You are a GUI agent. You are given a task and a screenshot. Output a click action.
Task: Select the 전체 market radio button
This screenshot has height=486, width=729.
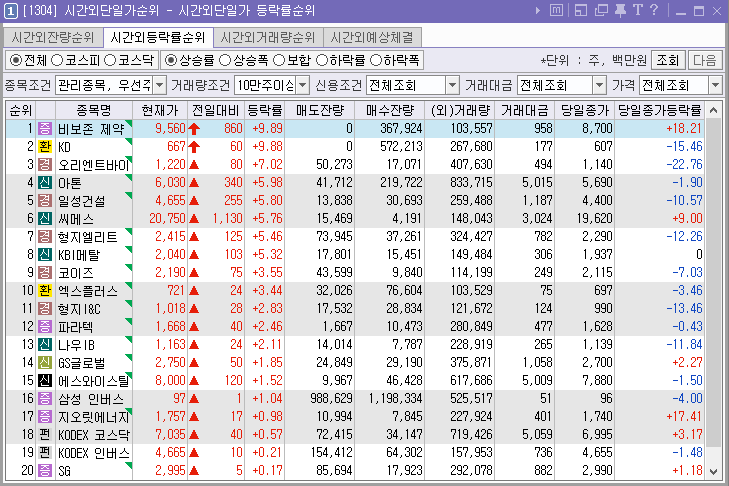pyautogui.click(x=16, y=60)
